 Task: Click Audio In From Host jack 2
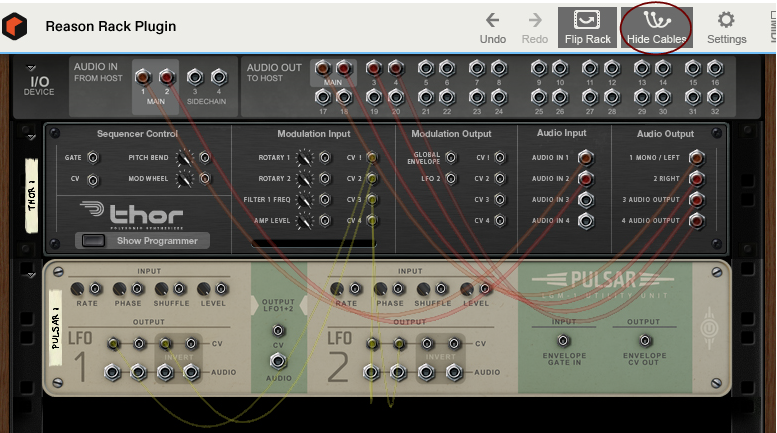pos(166,77)
